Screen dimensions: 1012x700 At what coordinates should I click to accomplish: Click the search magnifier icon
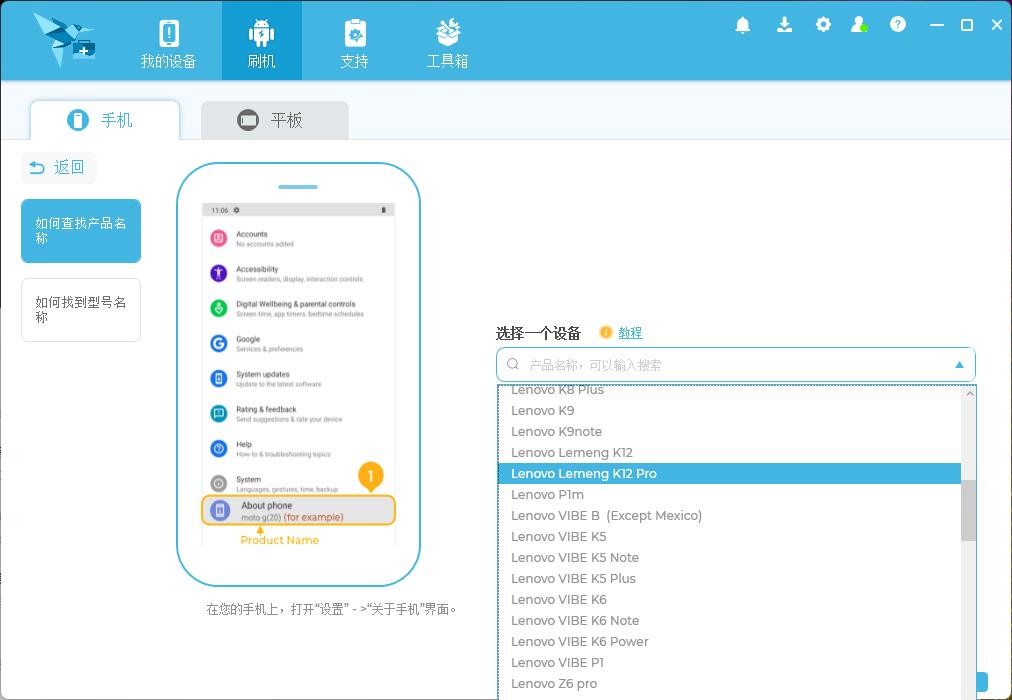pos(513,365)
